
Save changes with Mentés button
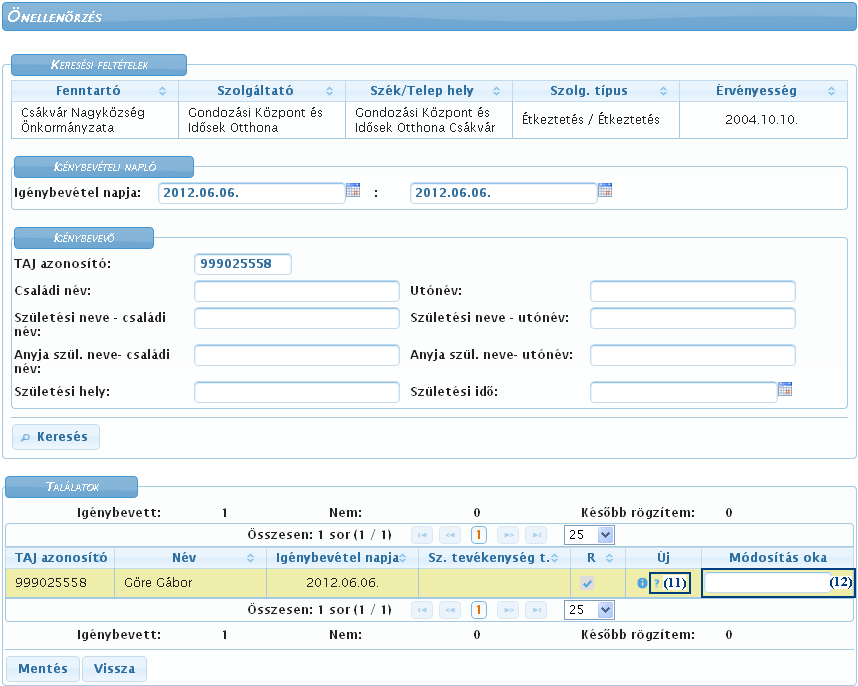43,668
